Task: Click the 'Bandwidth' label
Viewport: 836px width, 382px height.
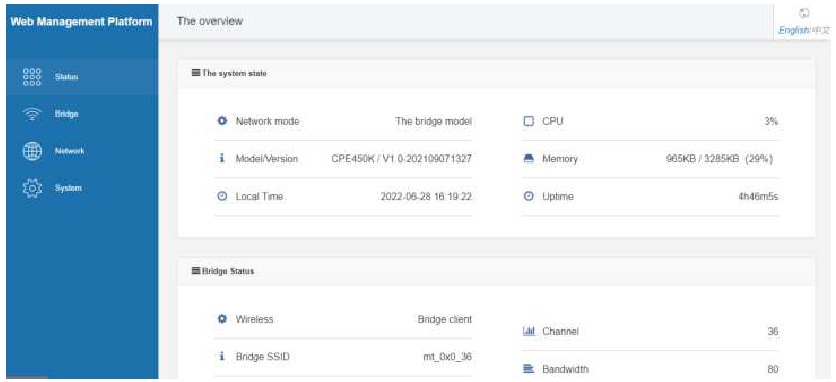Action: [x=565, y=369]
